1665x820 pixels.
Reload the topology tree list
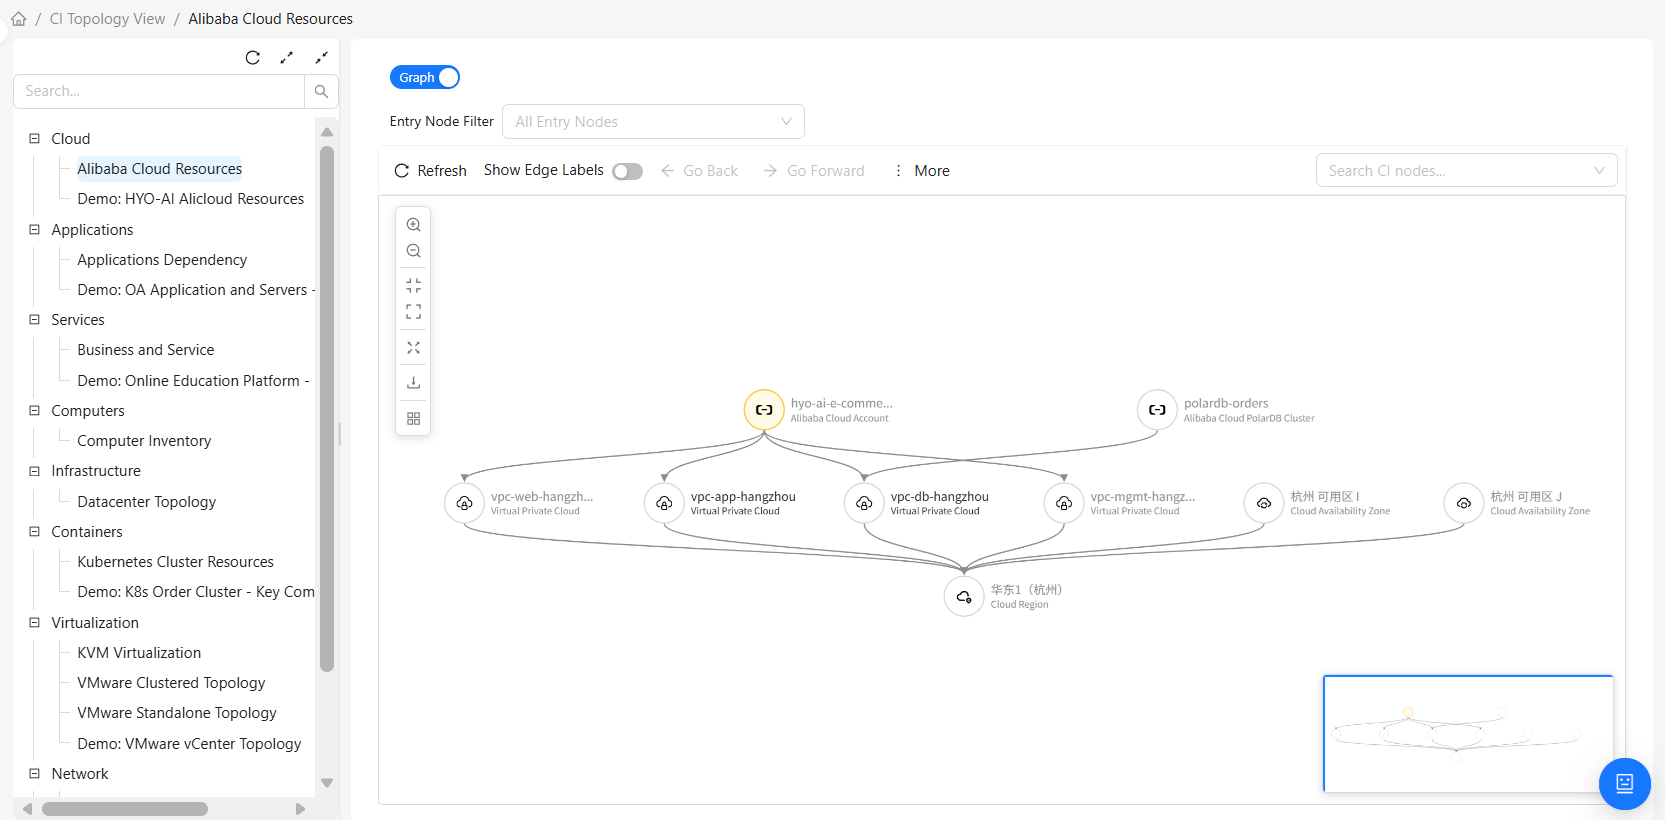point(253,58)
